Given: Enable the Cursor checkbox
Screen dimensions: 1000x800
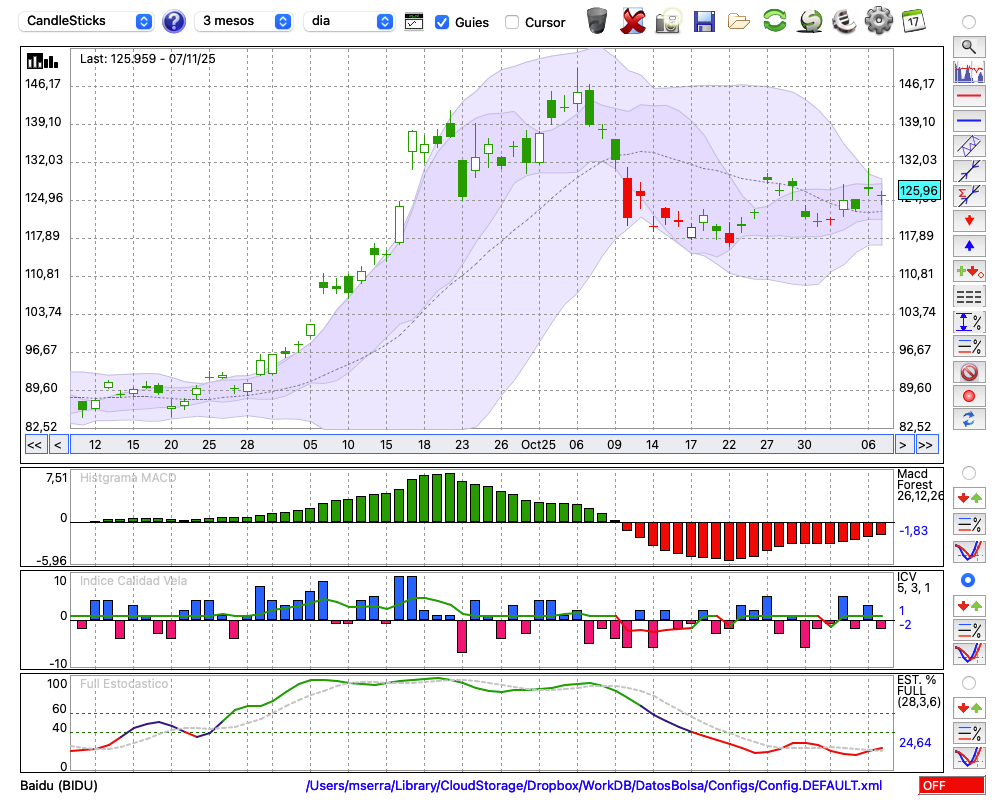Looking at the screenshot, I should (x=512, y=21).
